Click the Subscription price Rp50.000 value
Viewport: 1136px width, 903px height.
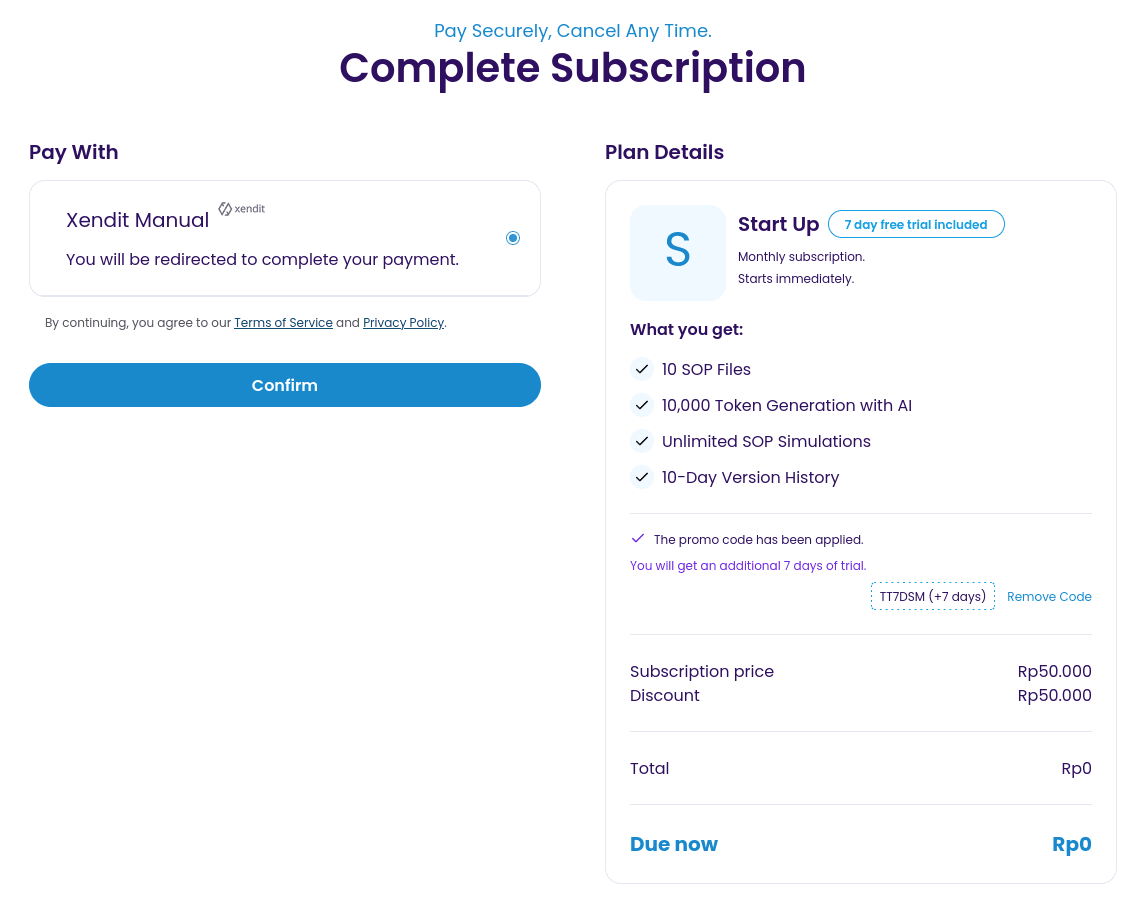pos(1054,671)
